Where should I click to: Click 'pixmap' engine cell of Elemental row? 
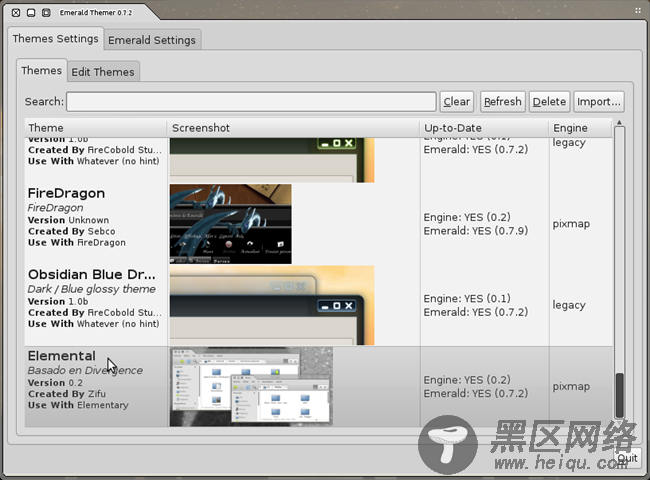coord(571,386)
